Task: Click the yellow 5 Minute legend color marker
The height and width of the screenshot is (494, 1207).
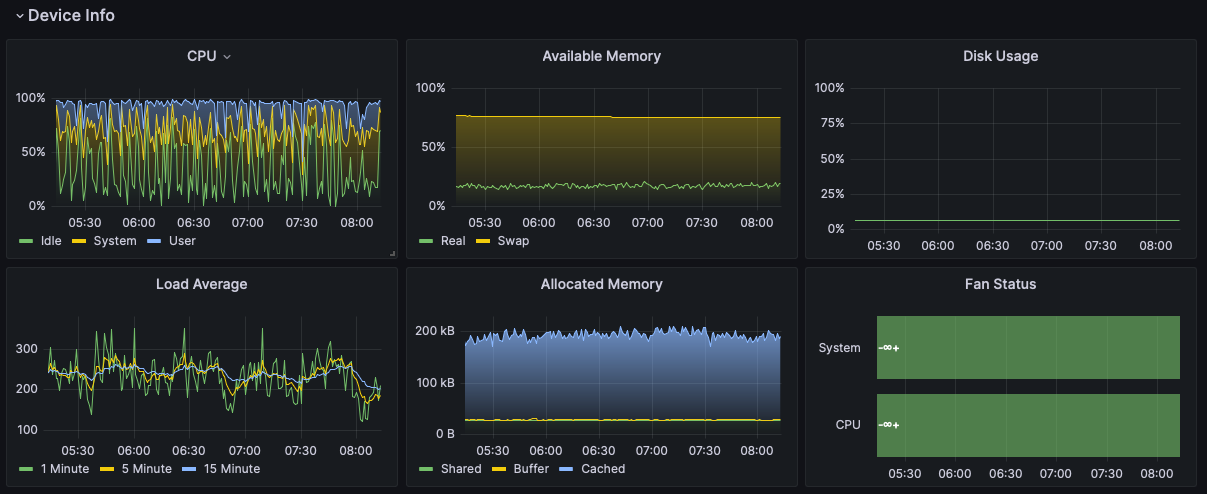Action: pyautogui.click(x=103, y=469)
